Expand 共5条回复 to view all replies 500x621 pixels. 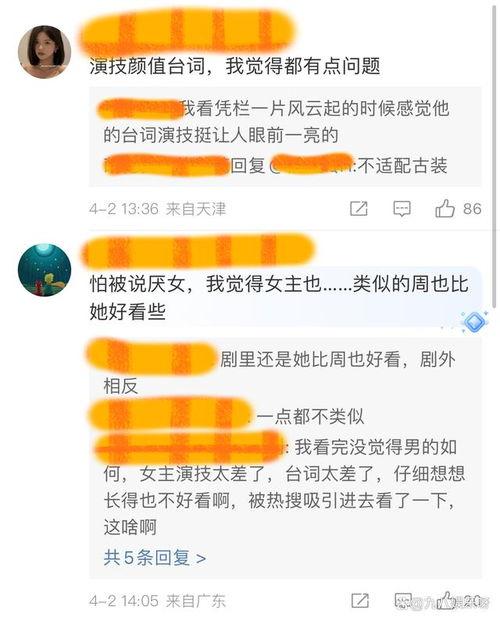tap(155, 558)
